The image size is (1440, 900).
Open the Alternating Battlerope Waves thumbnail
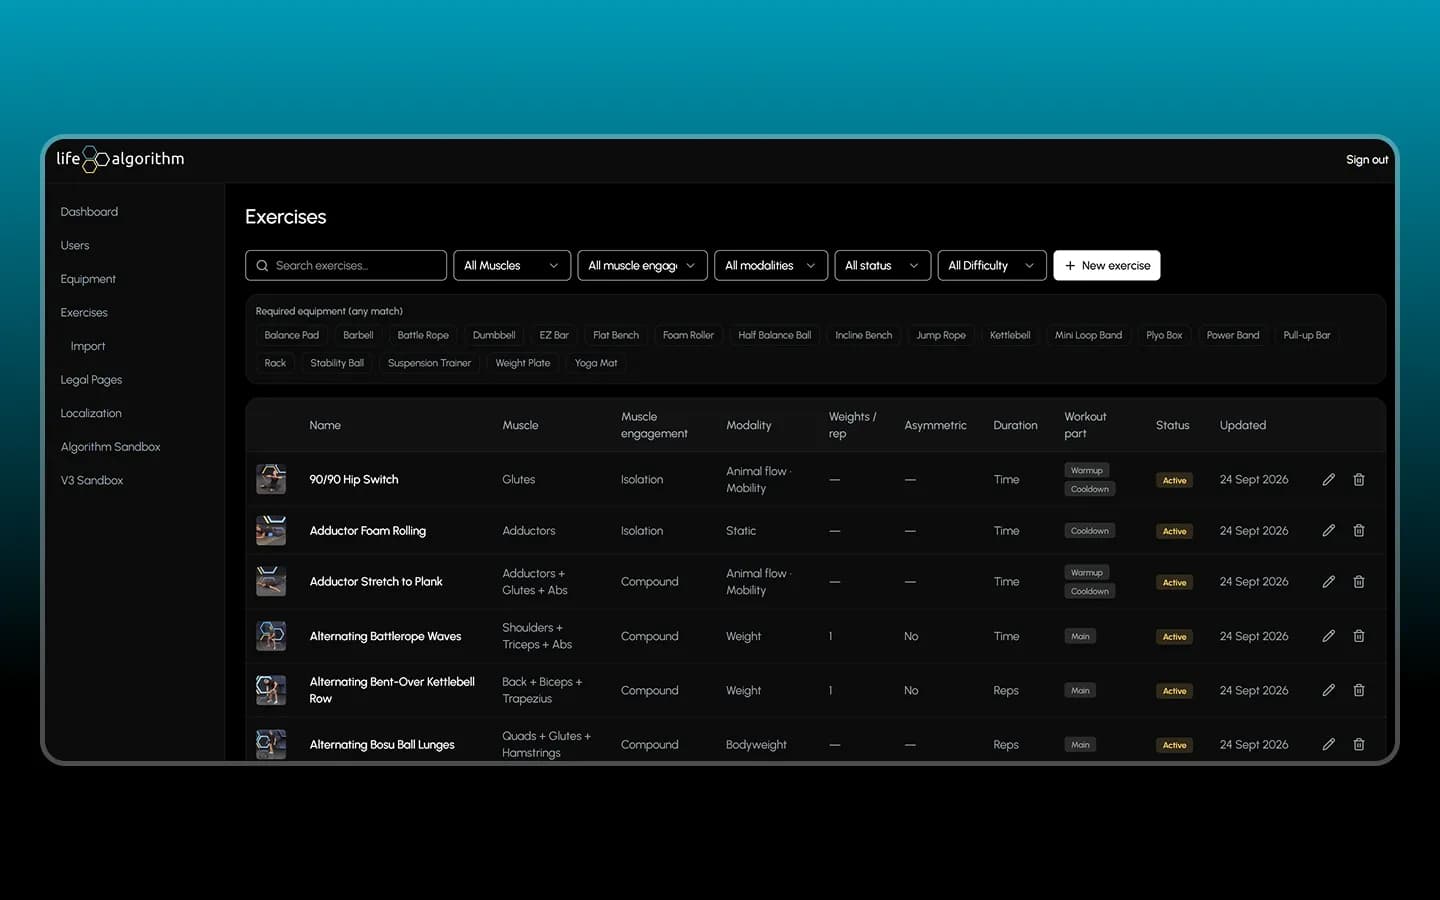pyautogui.click(x=271, y=636)
